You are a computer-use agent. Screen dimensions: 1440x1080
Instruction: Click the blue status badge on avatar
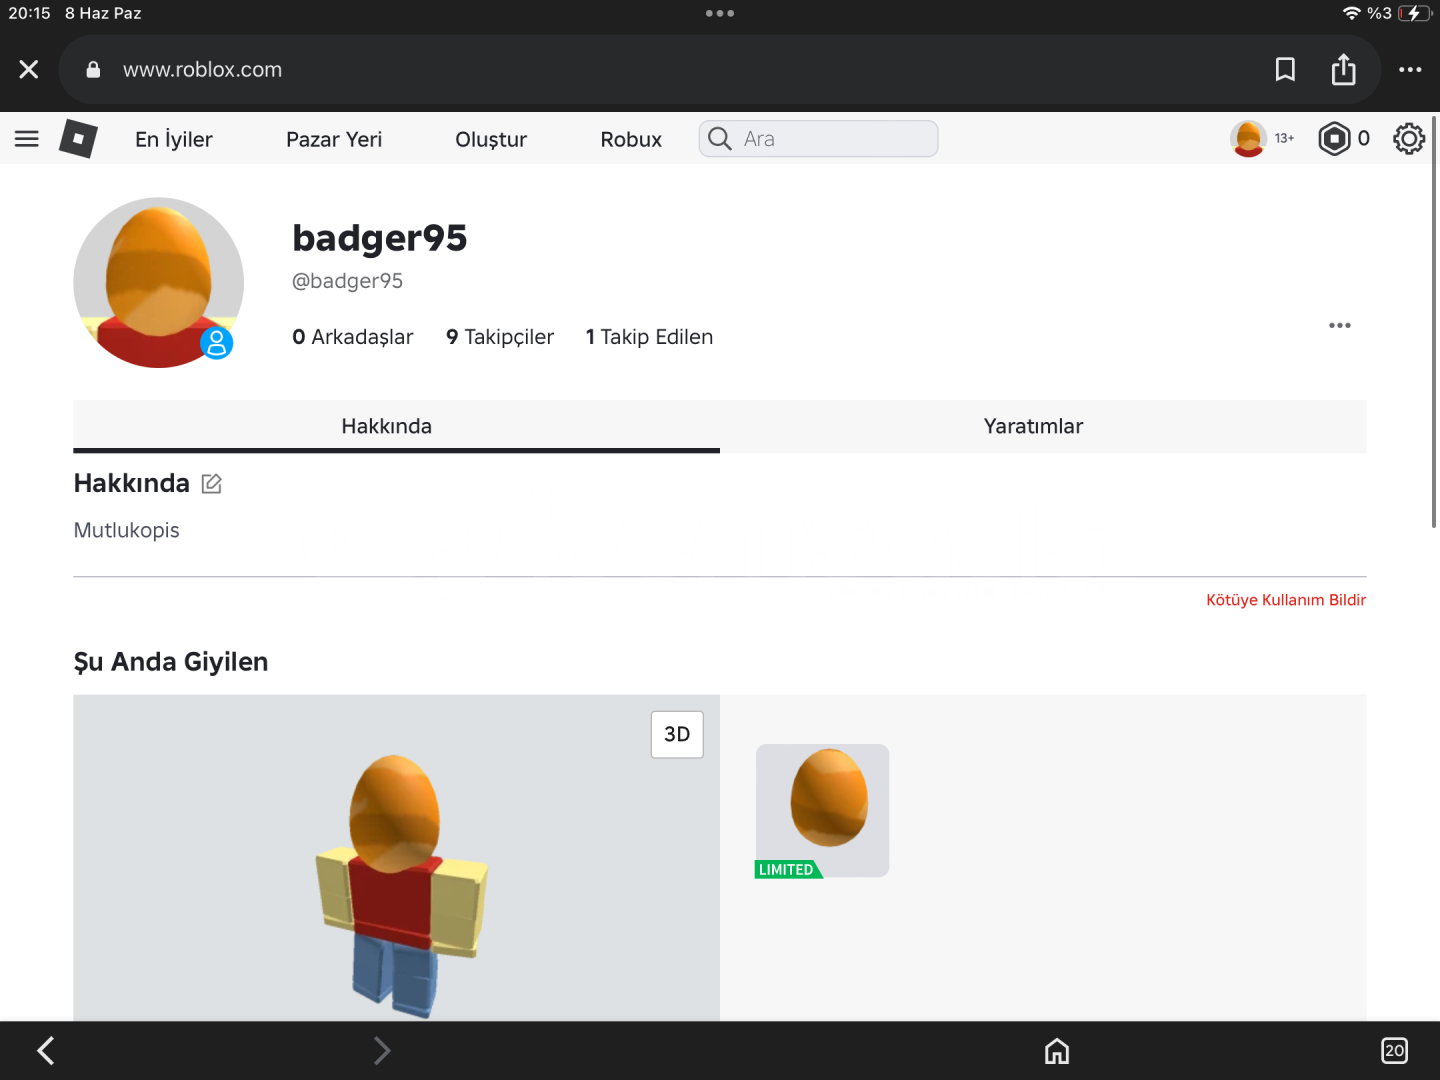216,343
